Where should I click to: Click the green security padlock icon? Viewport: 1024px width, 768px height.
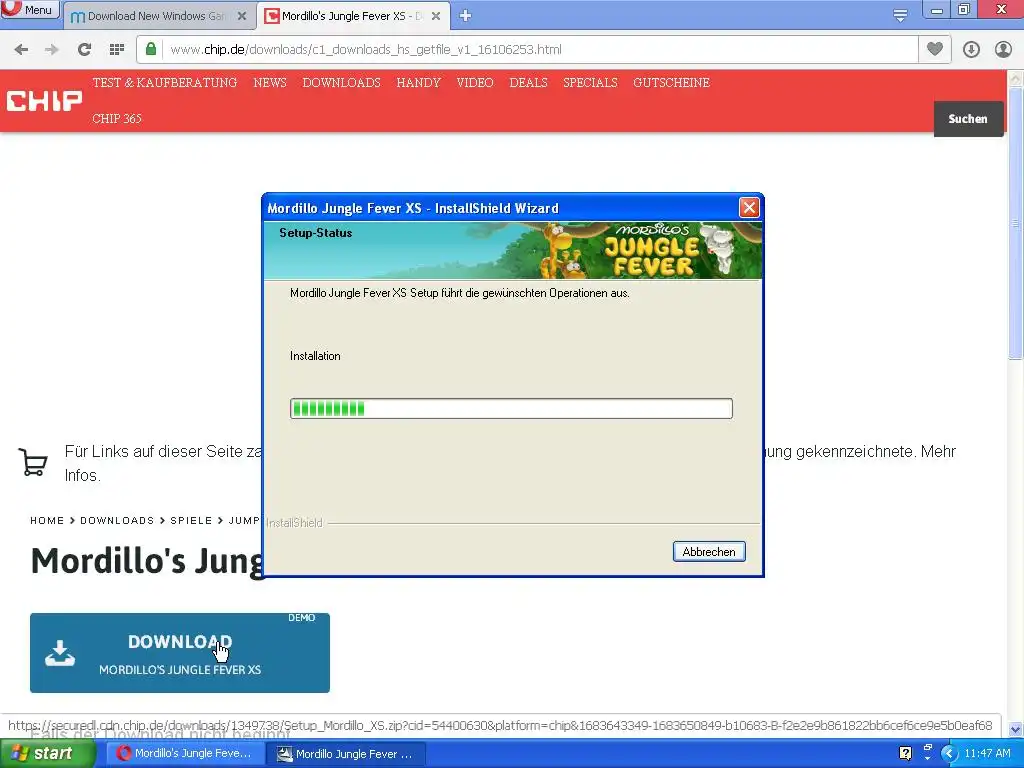[151, 50]
